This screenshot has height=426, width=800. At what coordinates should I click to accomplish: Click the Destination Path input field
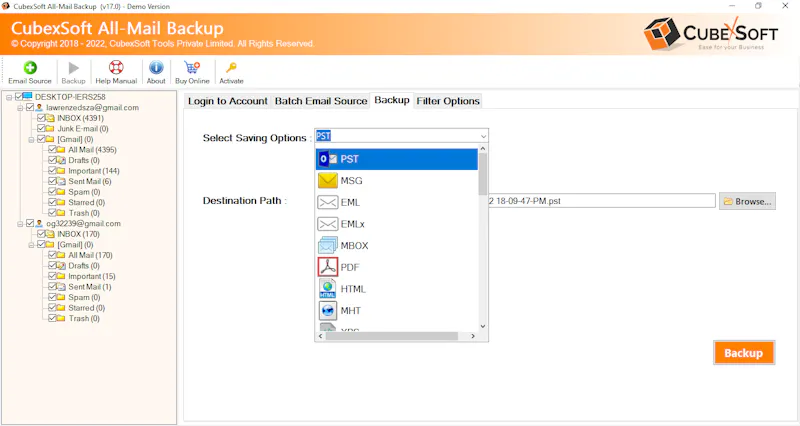point(602,201)
